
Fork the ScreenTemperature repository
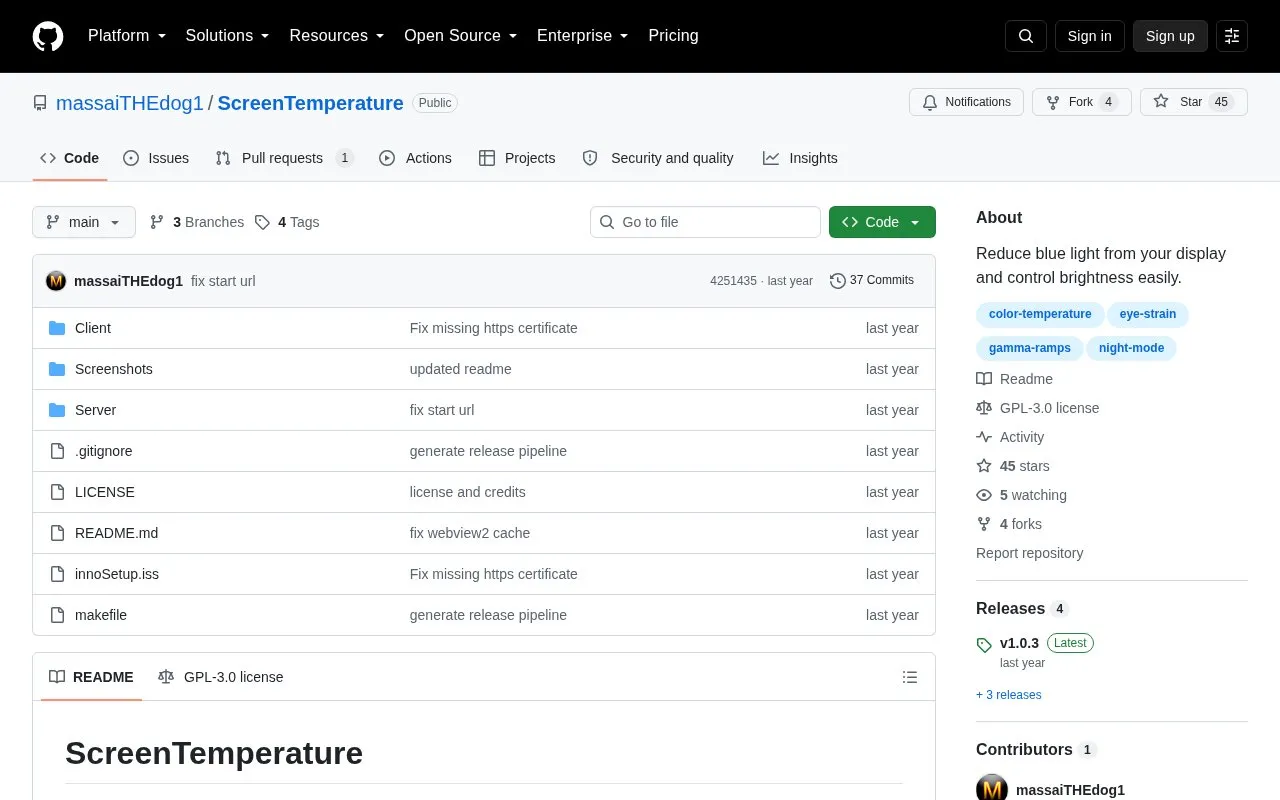(1081, 102)
